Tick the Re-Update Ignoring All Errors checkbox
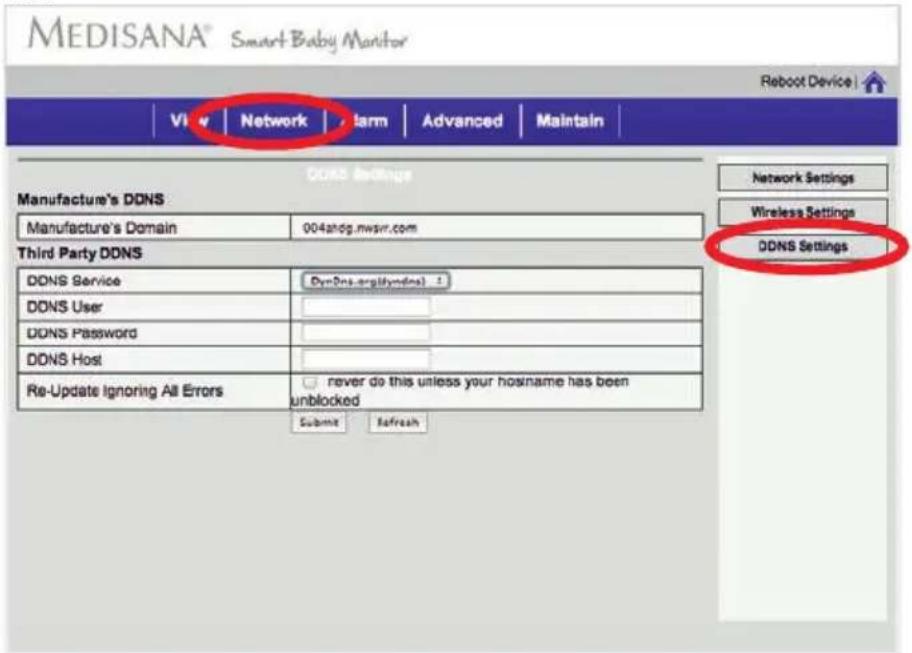Image resolution: width=912 pixels, height=653 pixels. click(x=309, y=382)
